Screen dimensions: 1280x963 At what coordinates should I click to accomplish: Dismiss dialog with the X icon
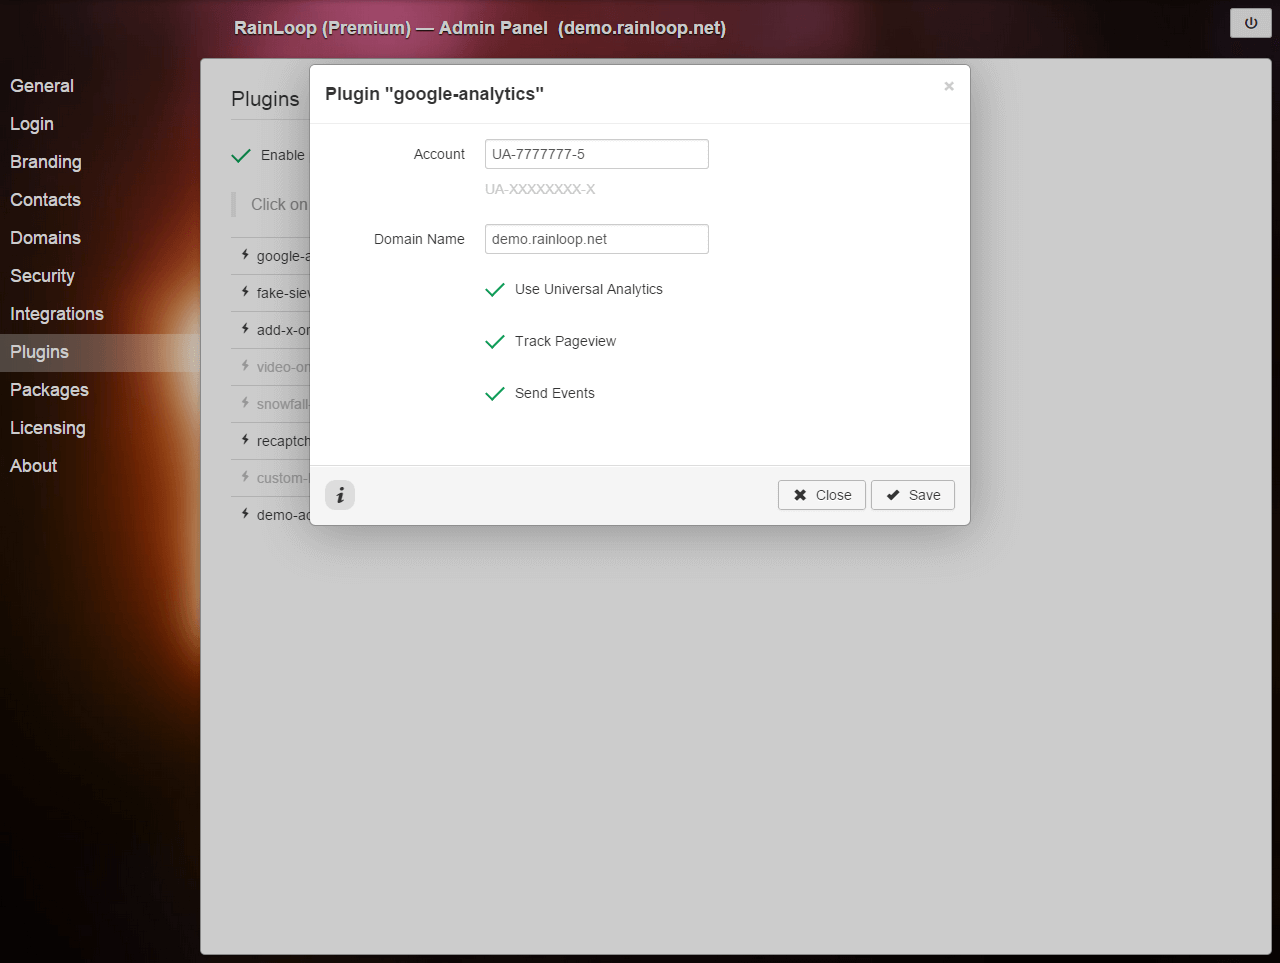point(948,87)
